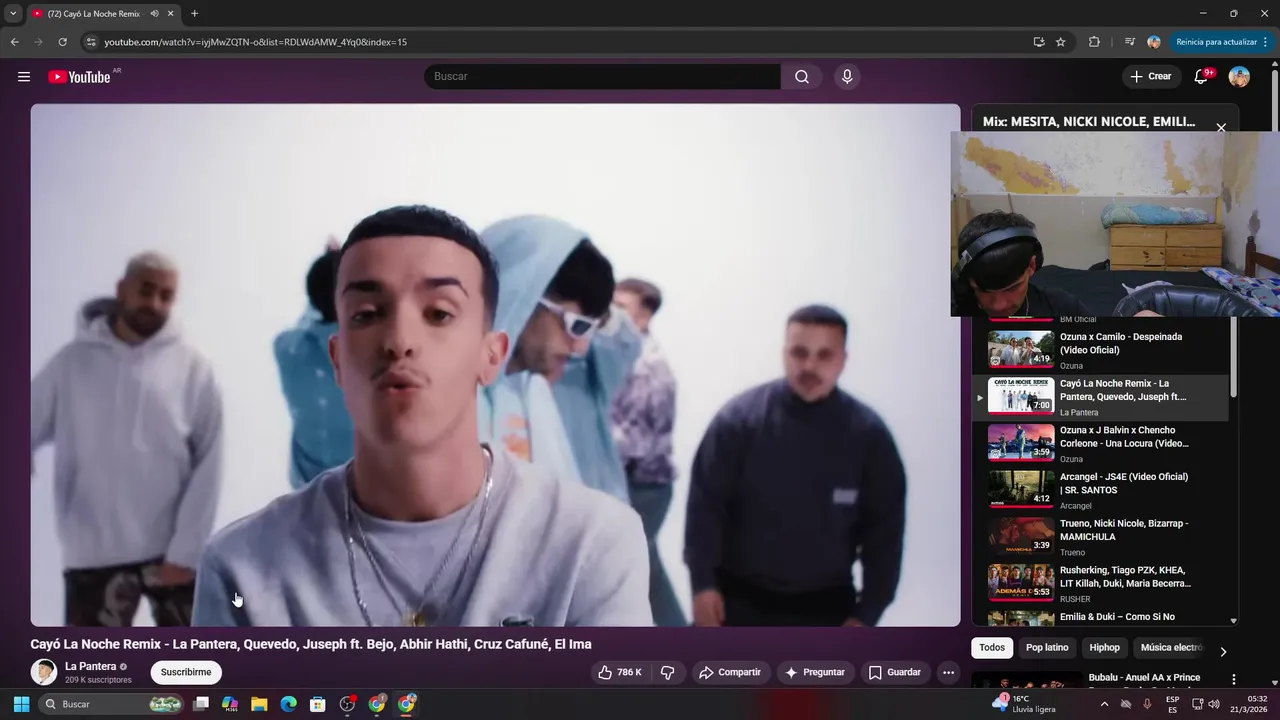Select Cayó La Noche Remix playlist item

point(1101,397)
